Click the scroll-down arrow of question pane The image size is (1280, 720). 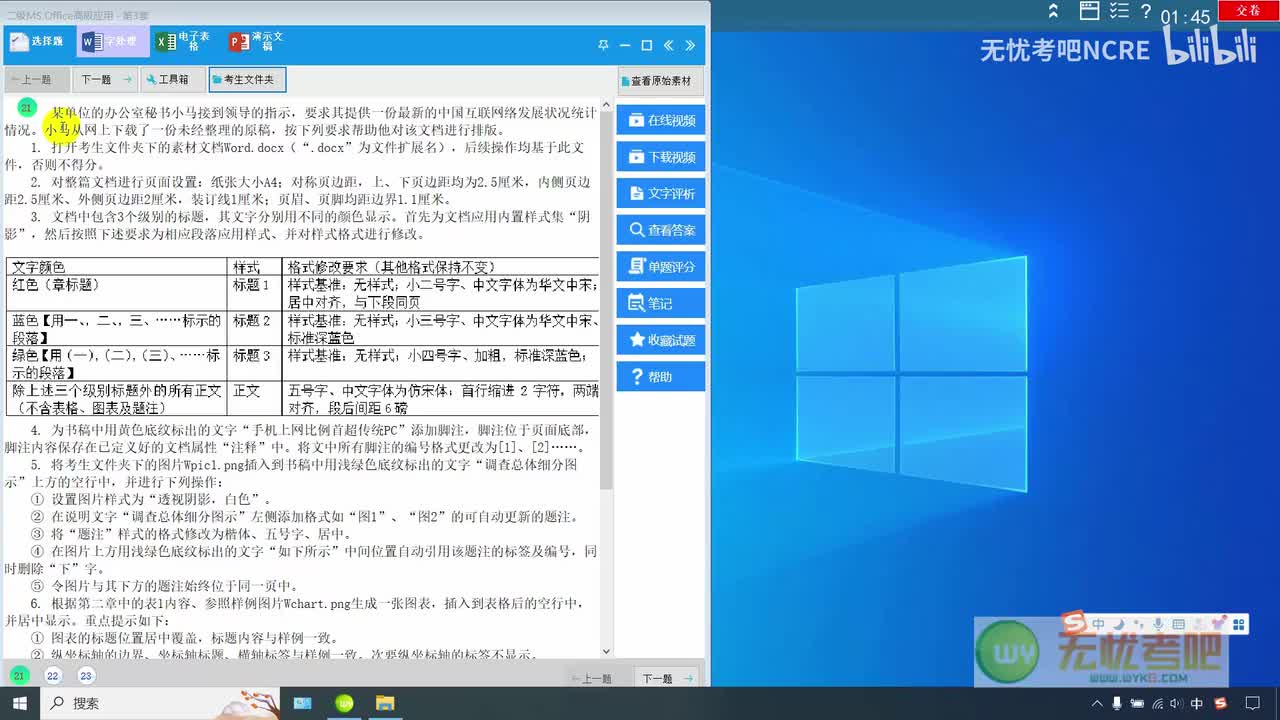[606, 651]
